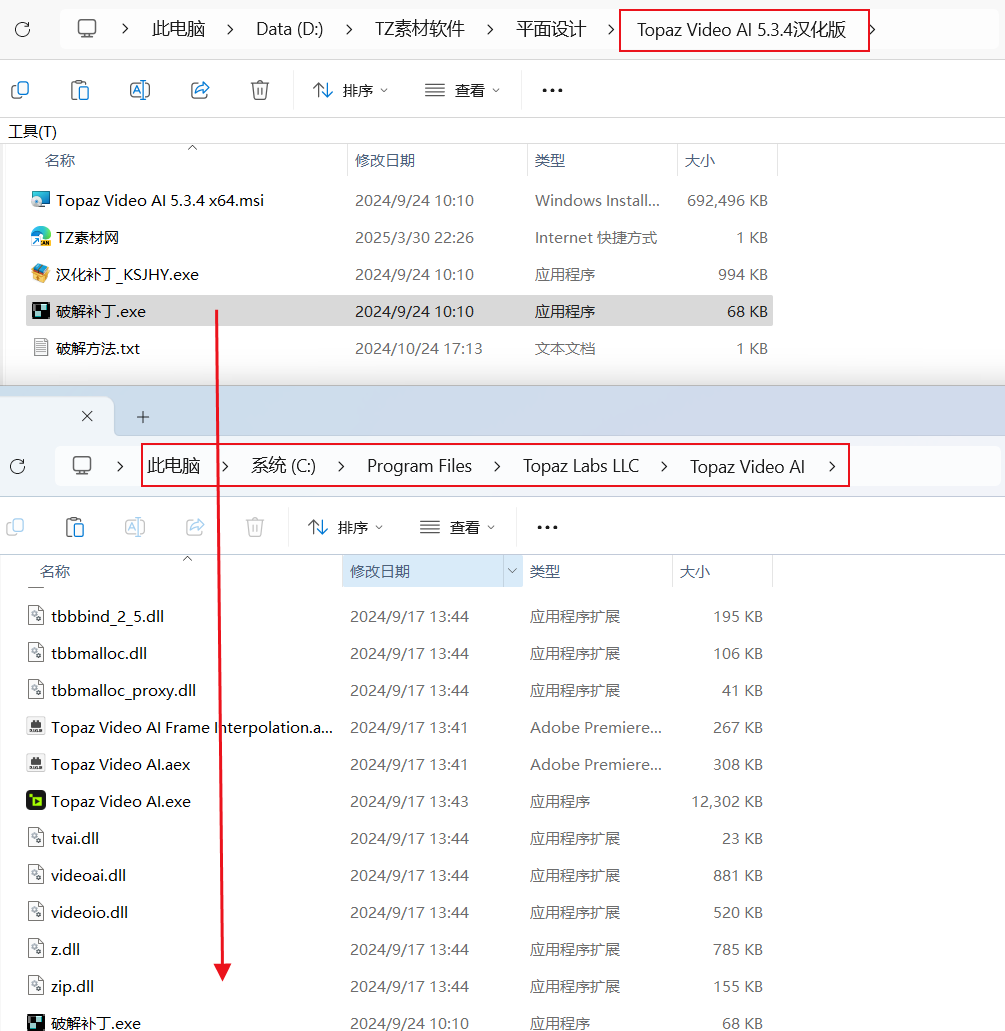Click the computer monitor icon in the lower address bar
The image size is (1005, 1031).
[x=82, y=466]
